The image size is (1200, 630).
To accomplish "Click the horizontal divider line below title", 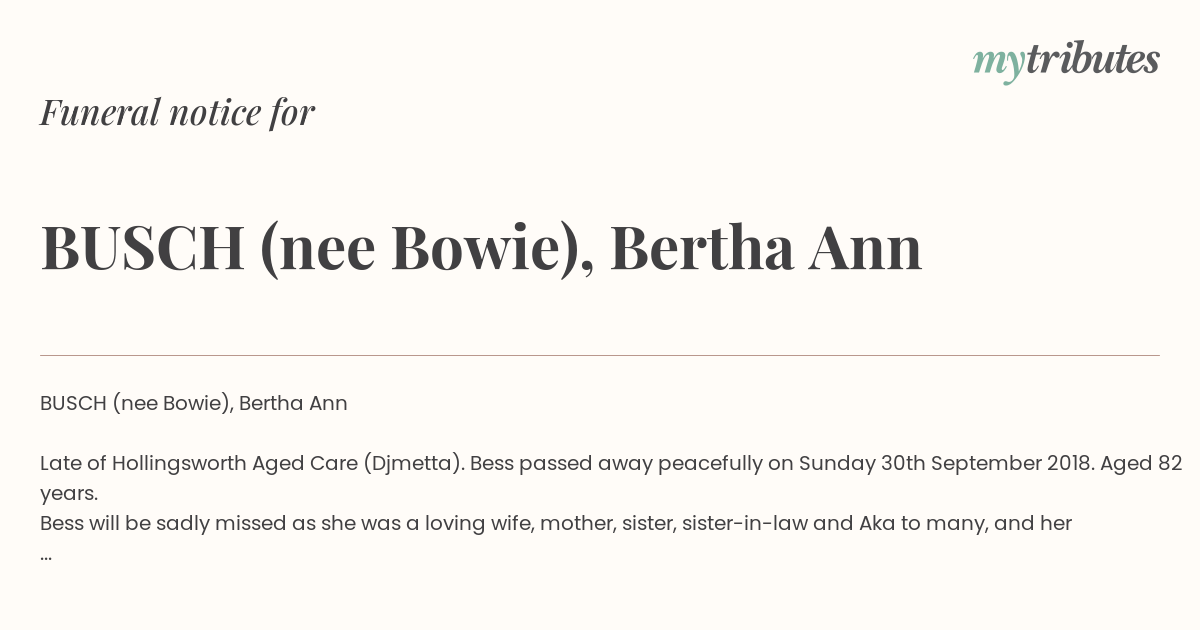I will click(600, 355).
